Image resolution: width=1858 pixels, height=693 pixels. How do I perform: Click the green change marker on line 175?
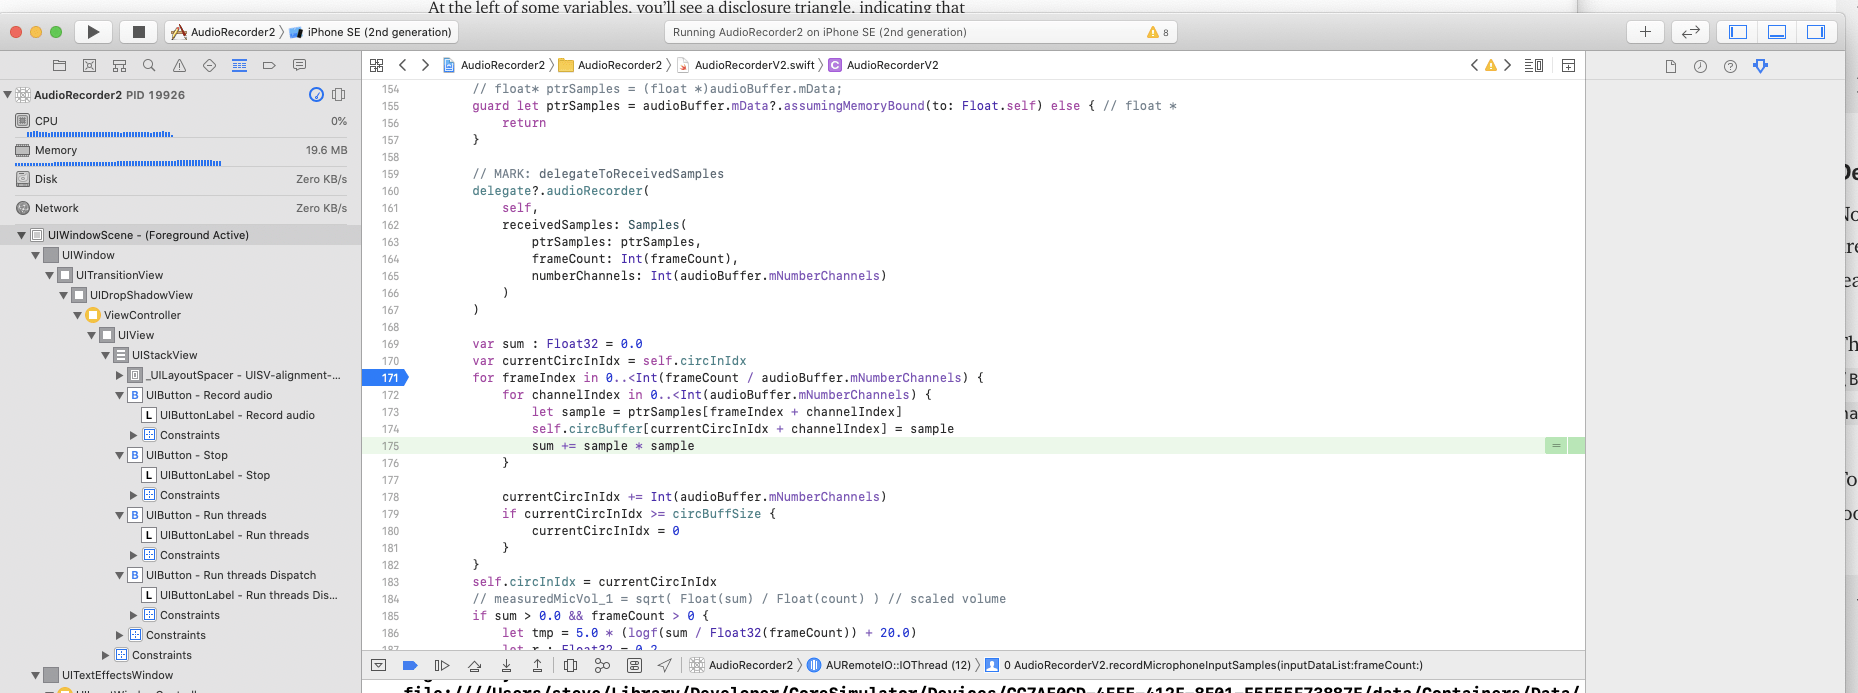point(1556,446)
